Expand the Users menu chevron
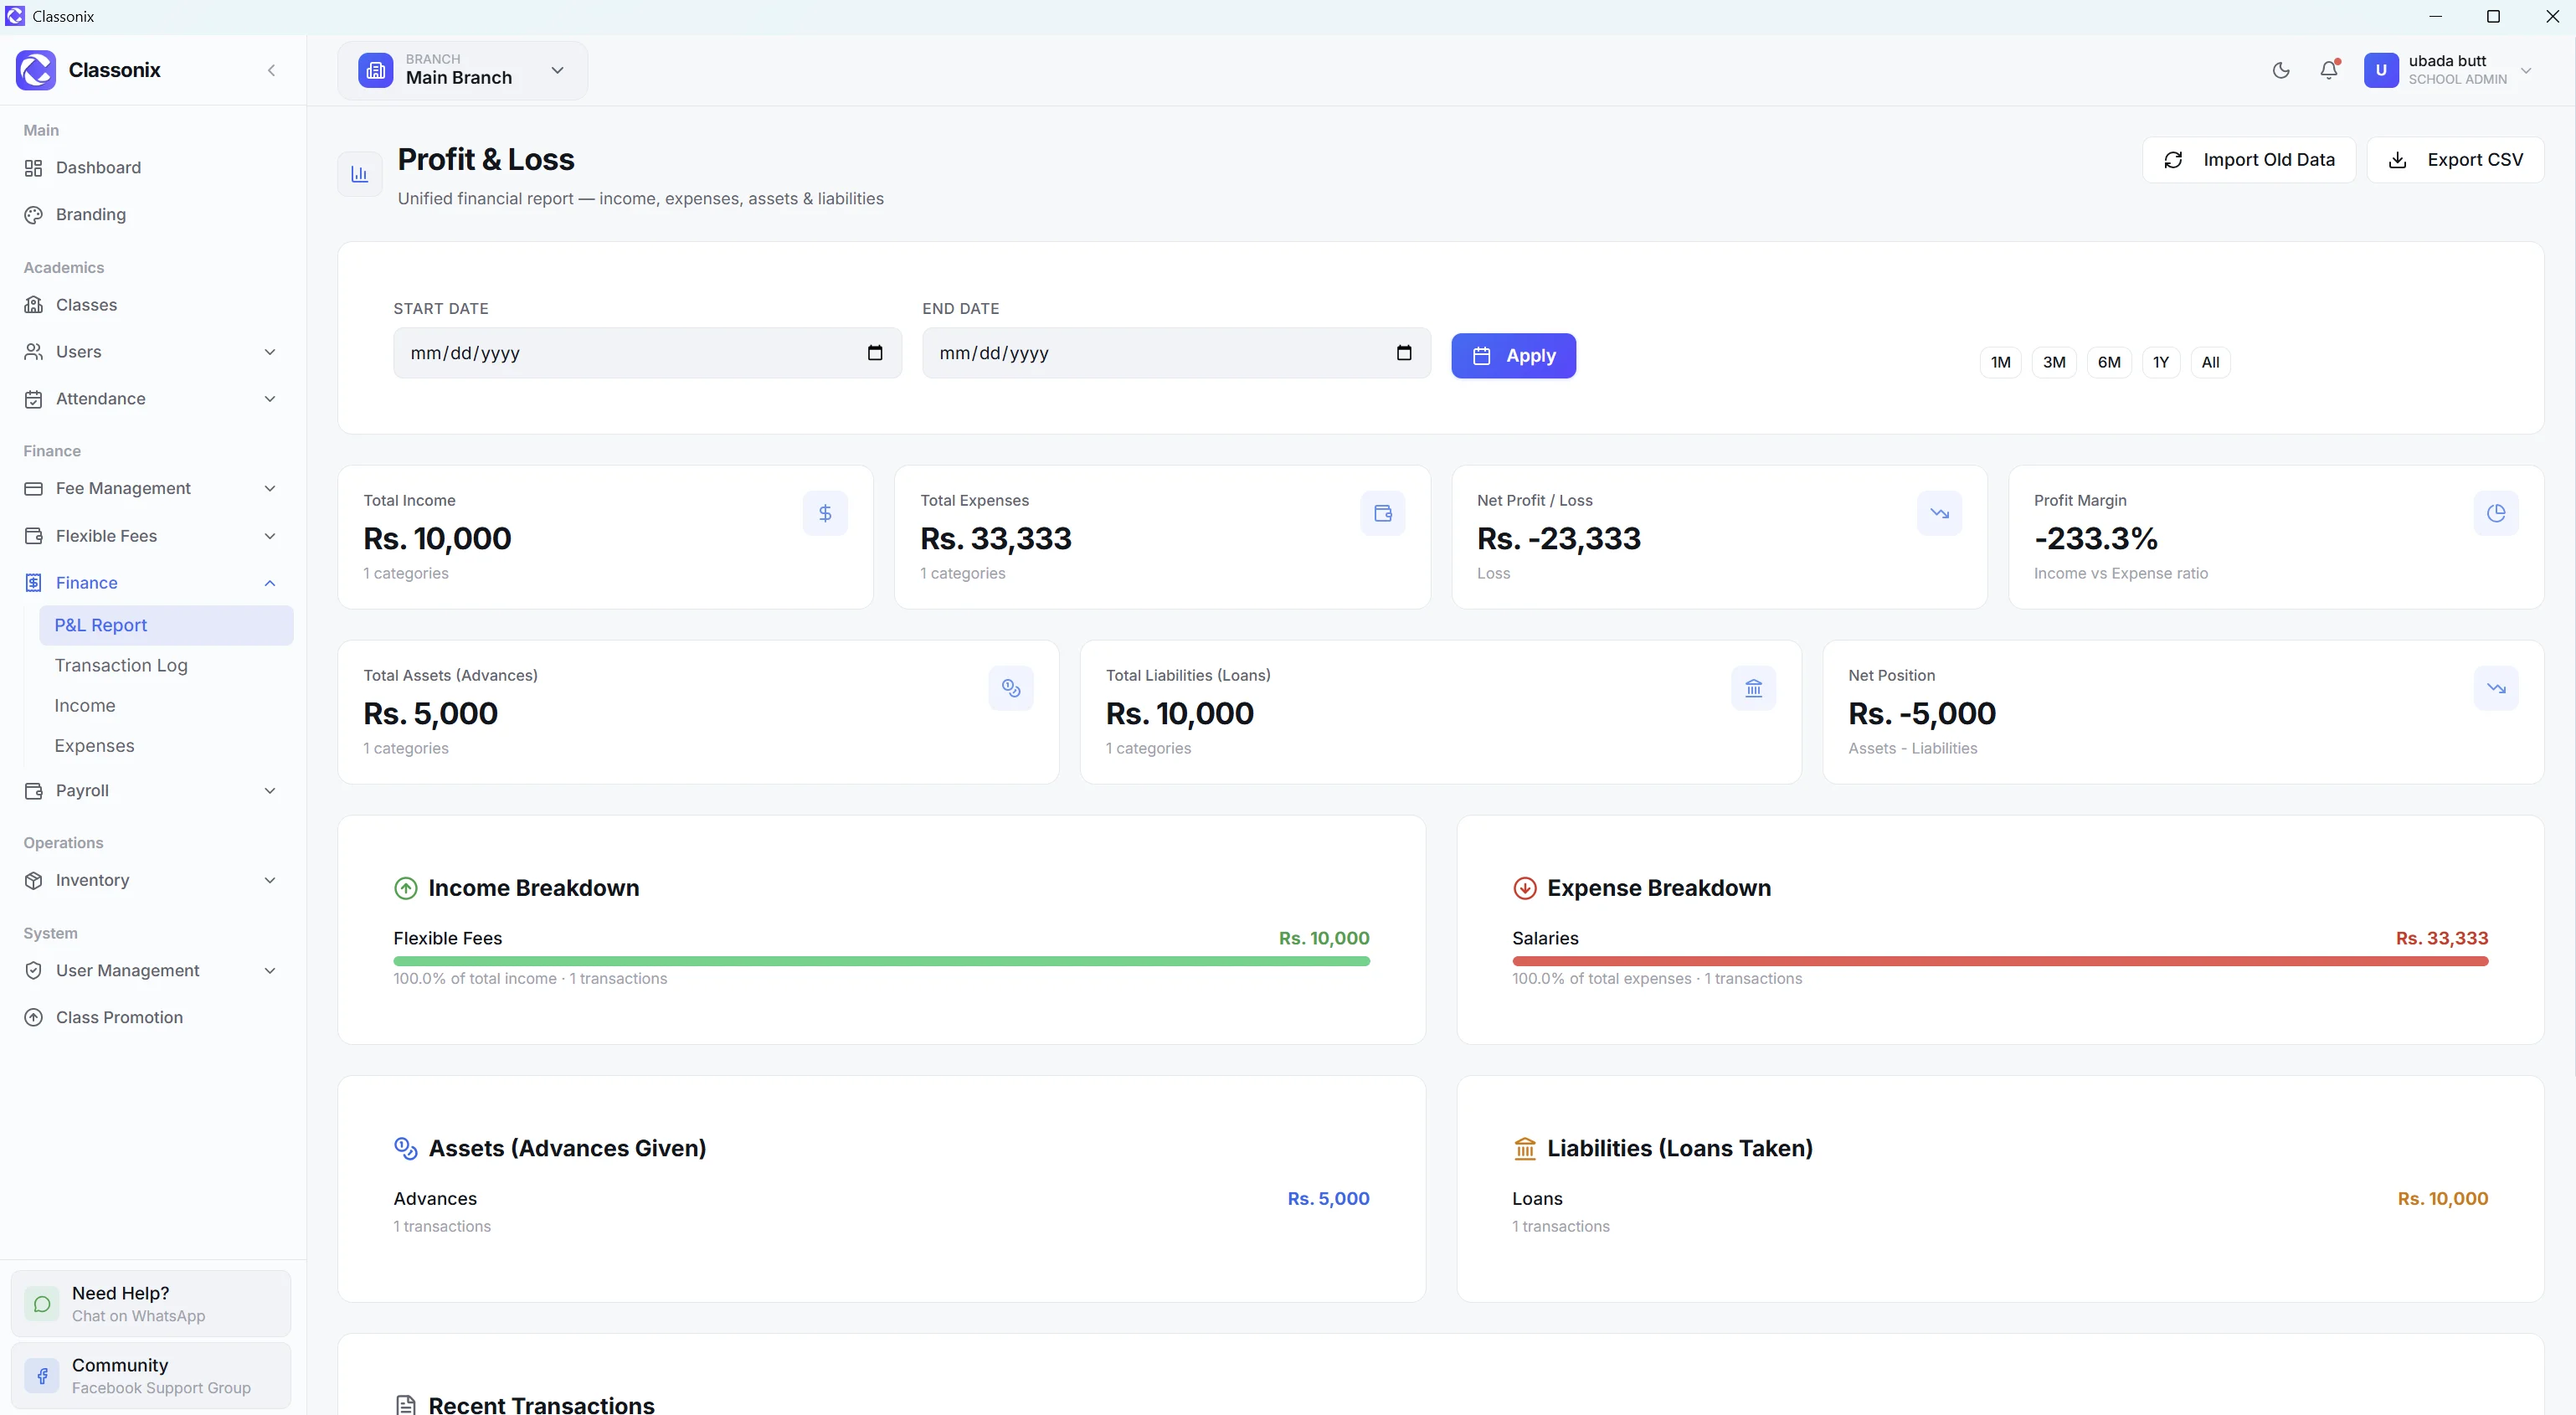Image resolution: width=2576 pixels, height=1415 pixels. point(270,352)
